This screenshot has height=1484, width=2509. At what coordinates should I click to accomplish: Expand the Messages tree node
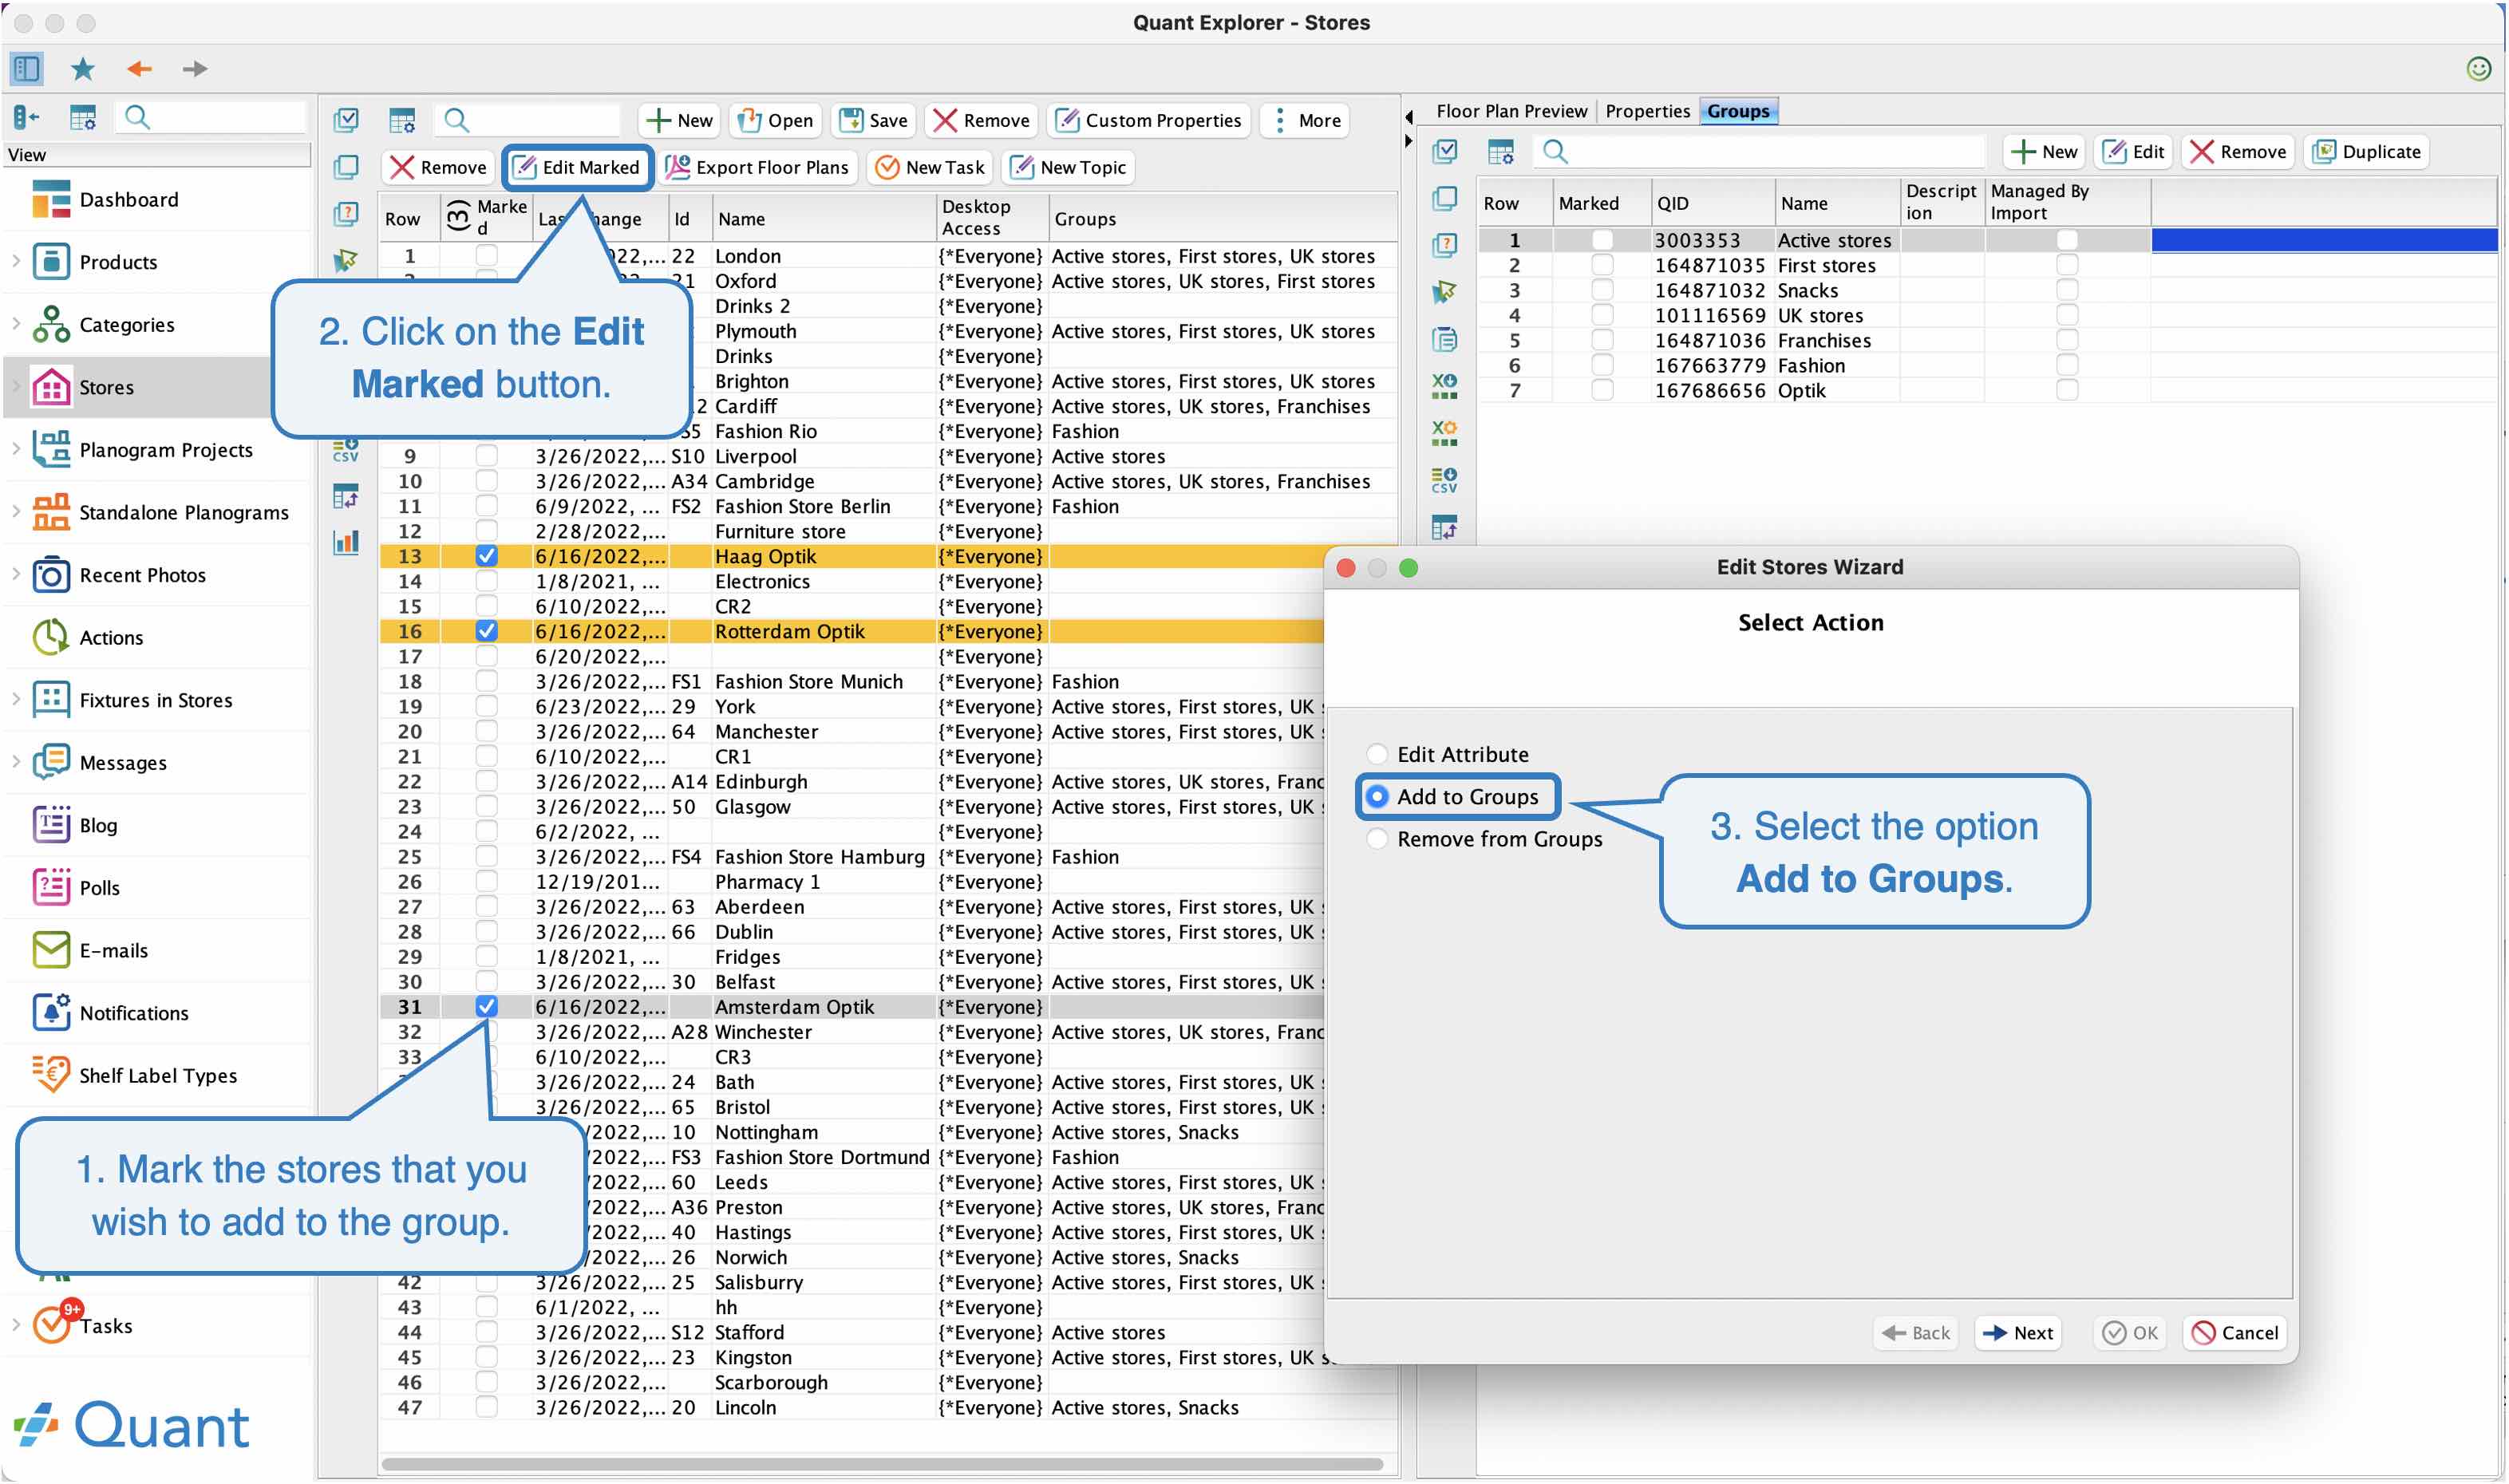pos(16,762)
